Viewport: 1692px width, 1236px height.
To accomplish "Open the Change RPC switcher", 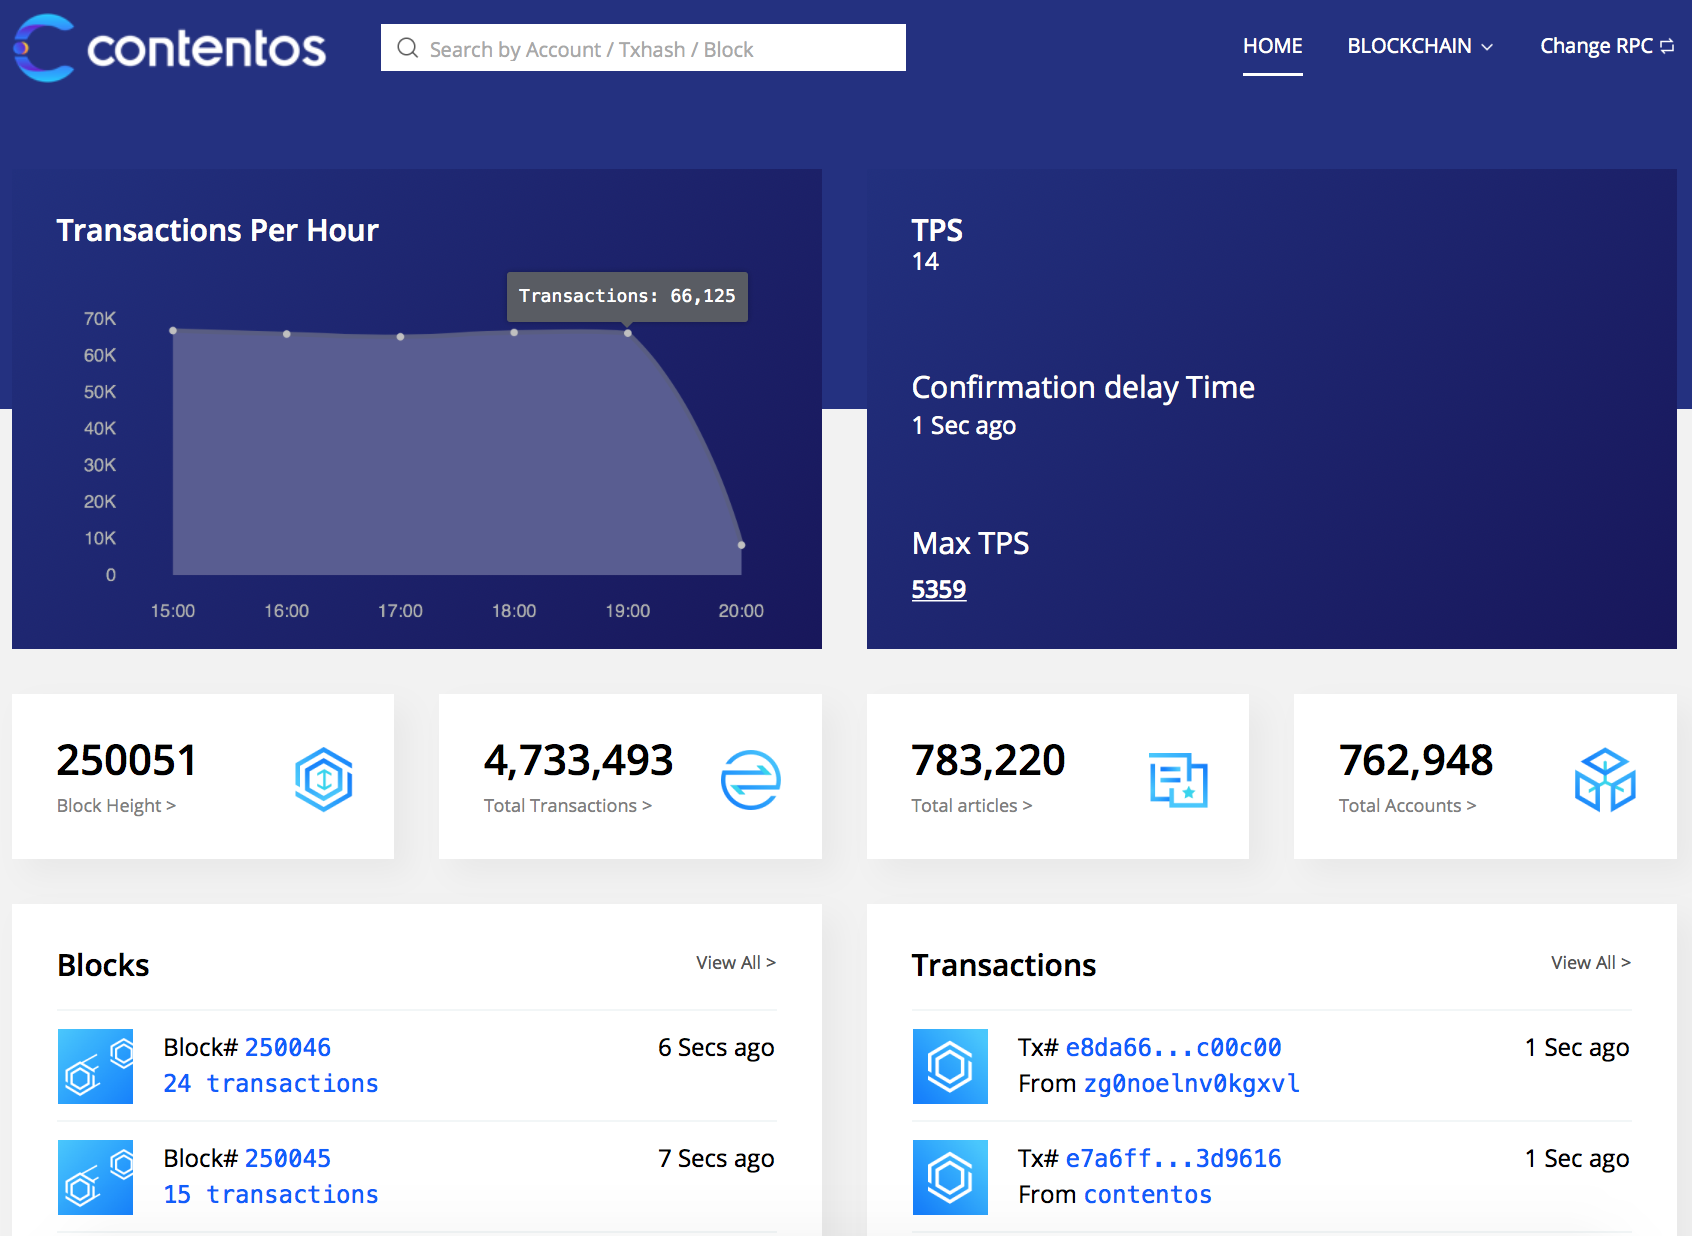I will 1607,46.
